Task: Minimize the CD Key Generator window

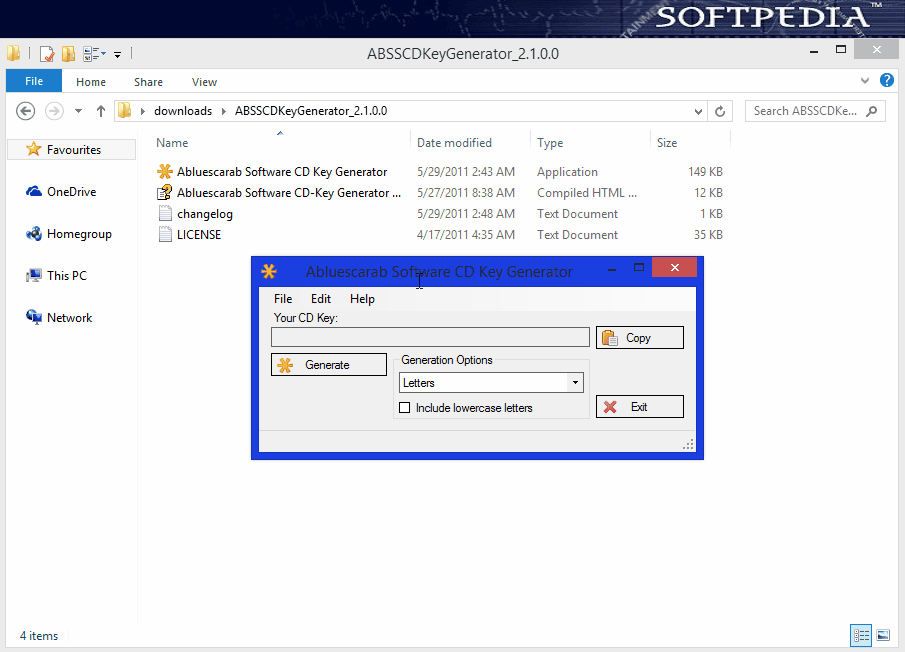Action: click(612, 268)
